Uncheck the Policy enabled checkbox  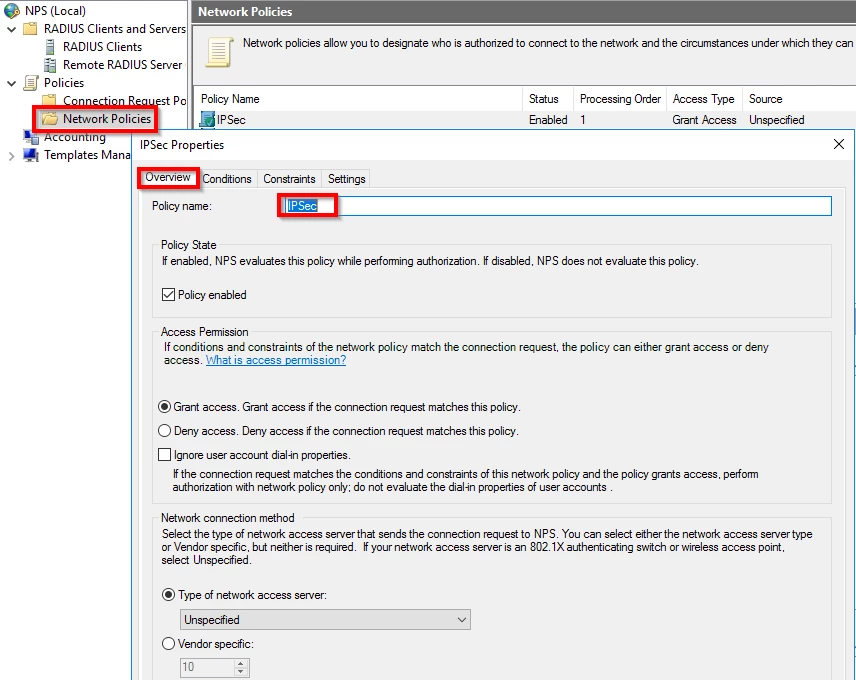168,295
